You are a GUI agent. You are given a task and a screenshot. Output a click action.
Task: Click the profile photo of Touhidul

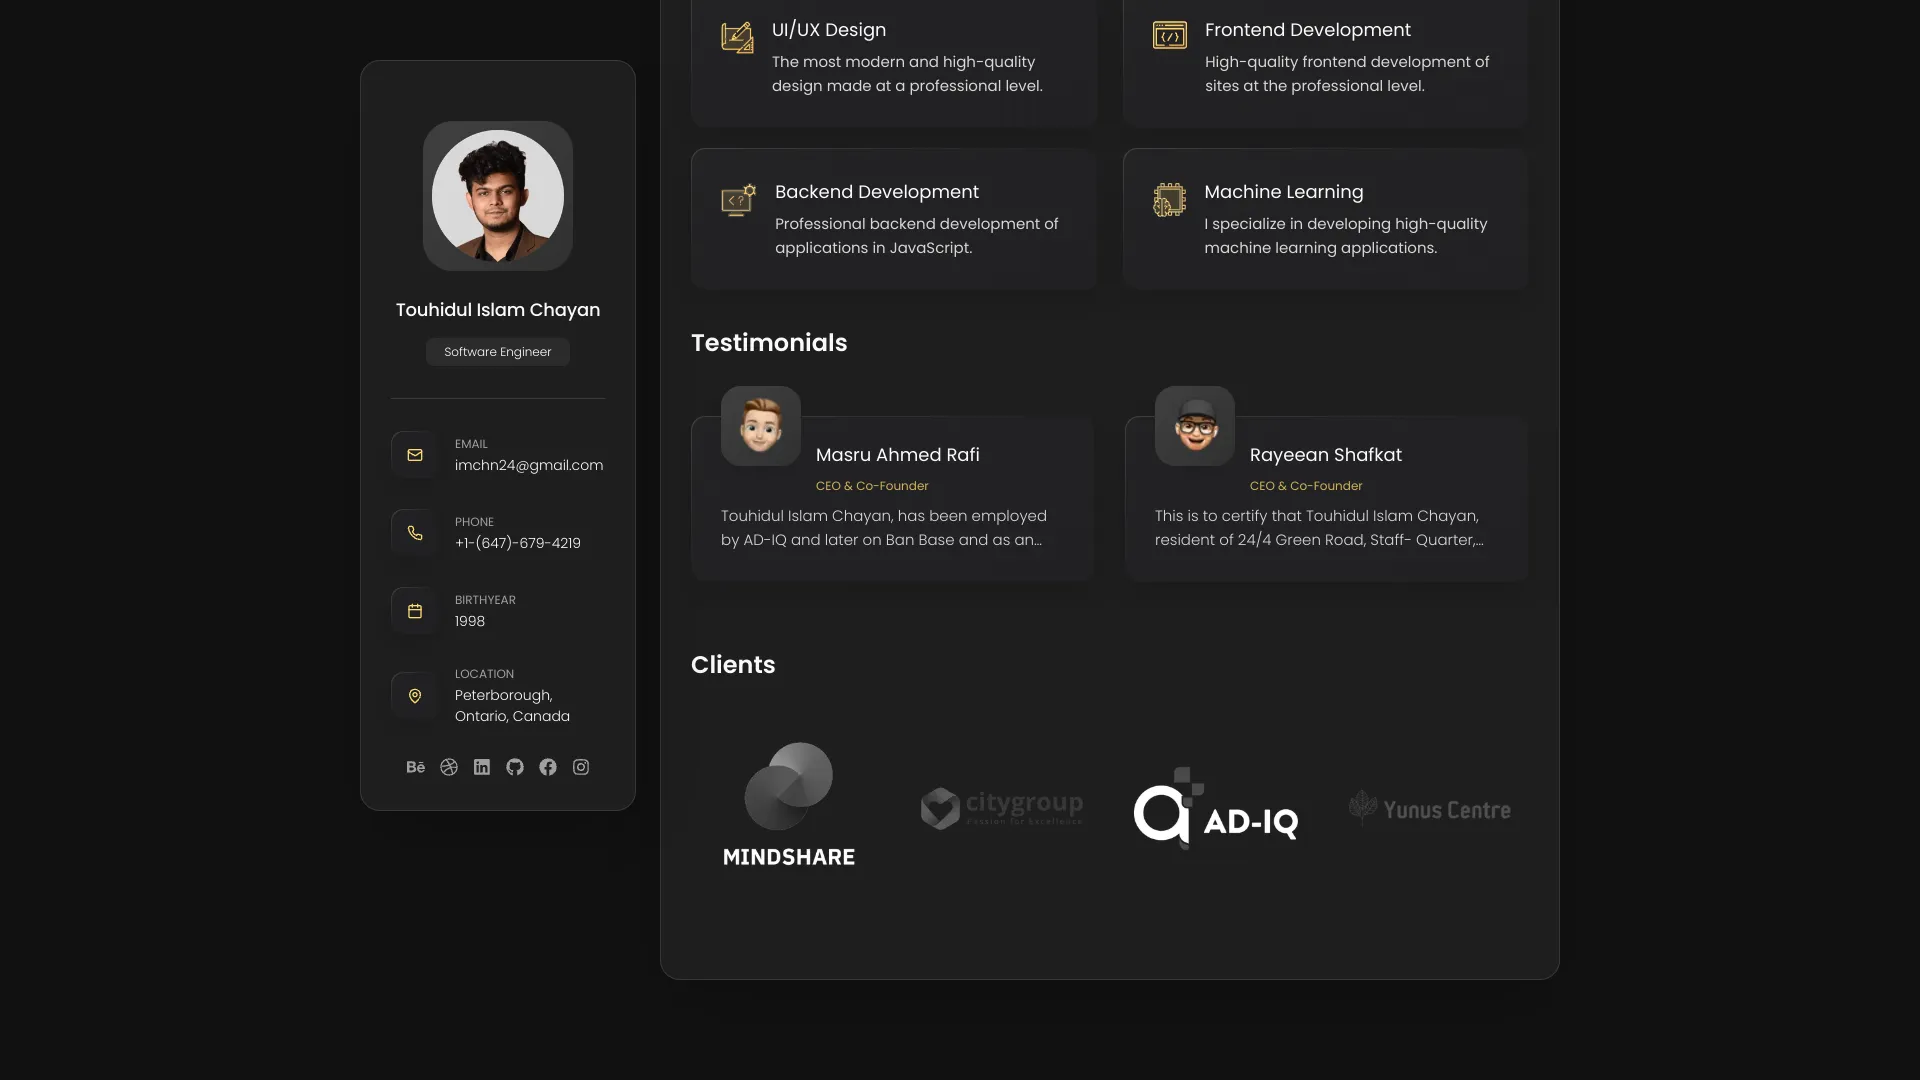point(498,196)
